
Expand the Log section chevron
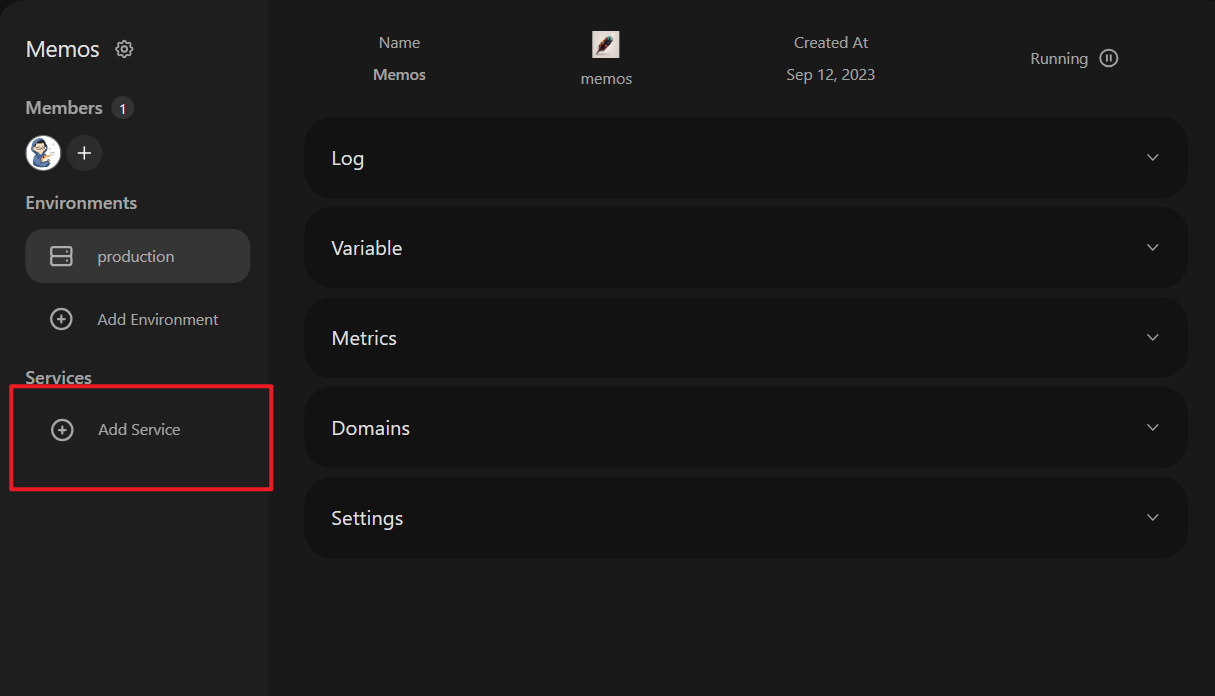(1153, 157)
